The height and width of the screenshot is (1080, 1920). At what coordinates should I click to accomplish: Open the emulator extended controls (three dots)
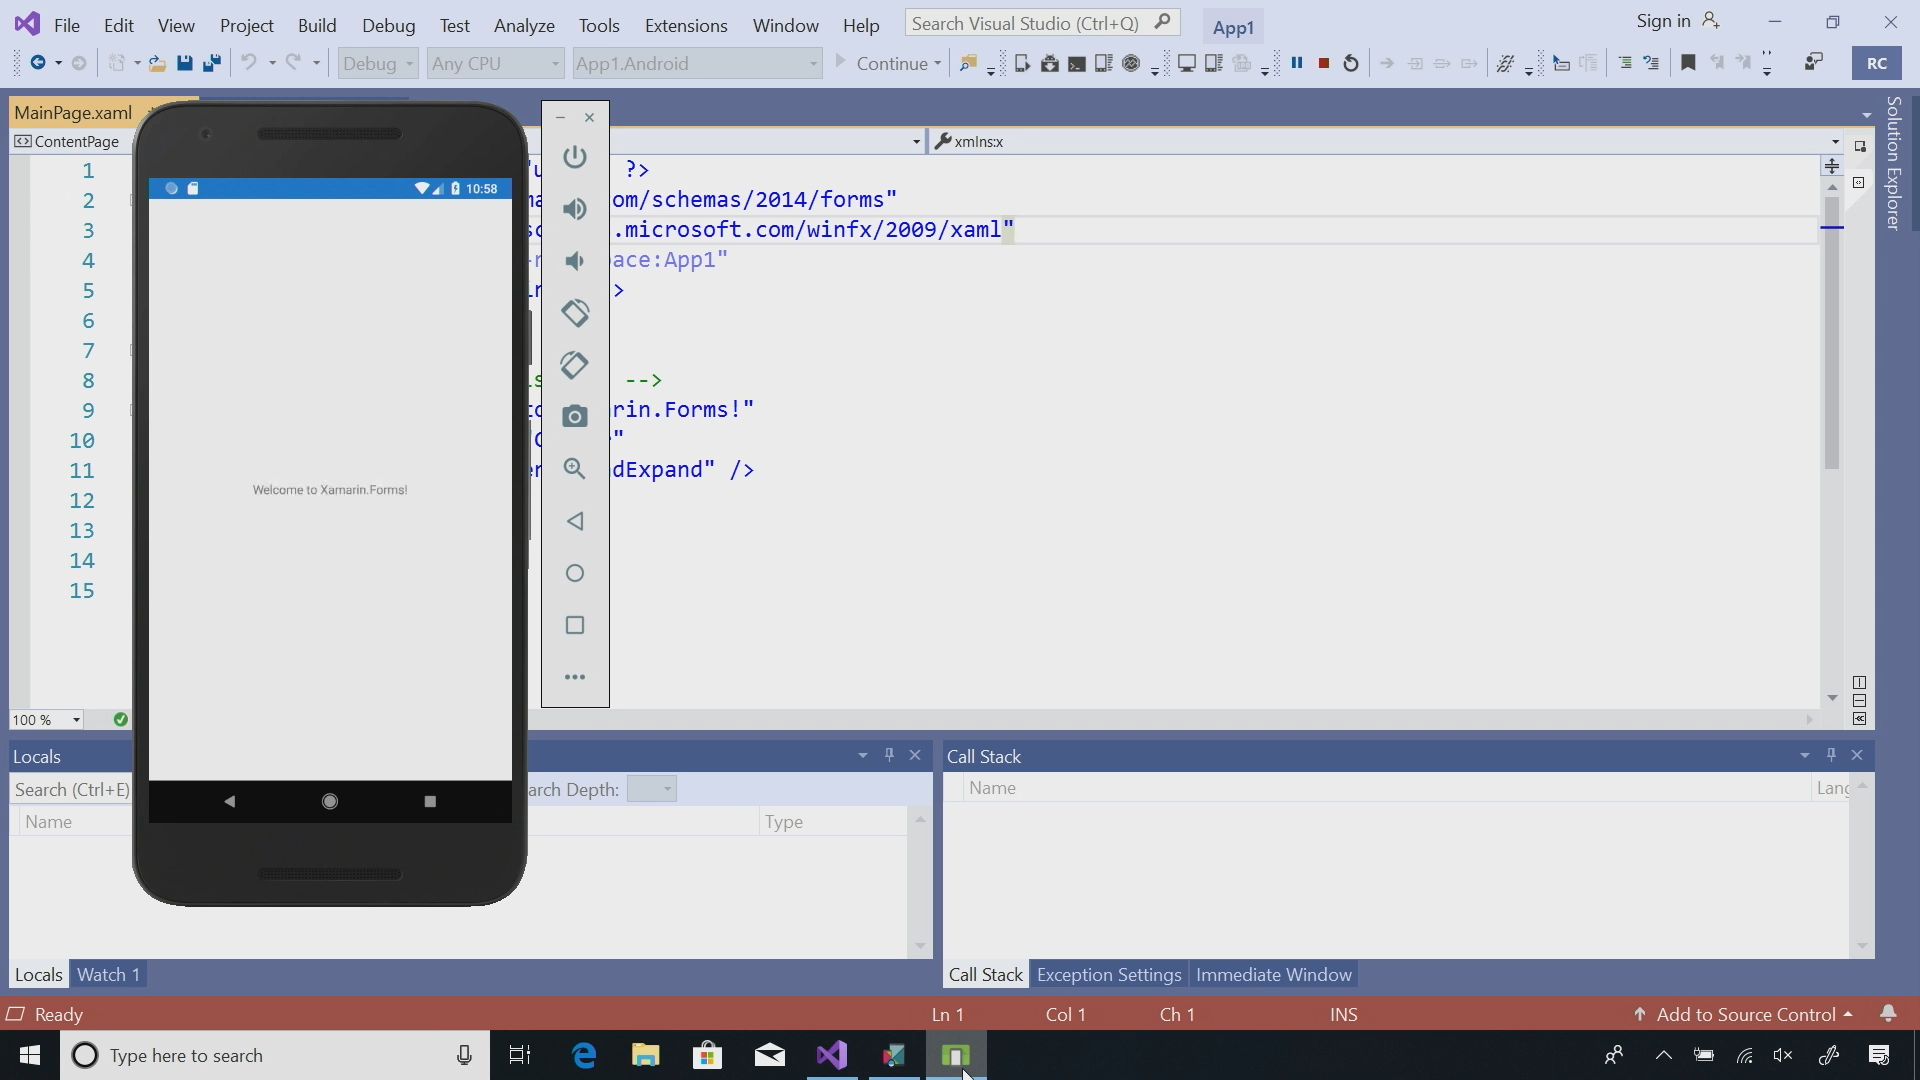pyautogui.click(x=574, y=677)
